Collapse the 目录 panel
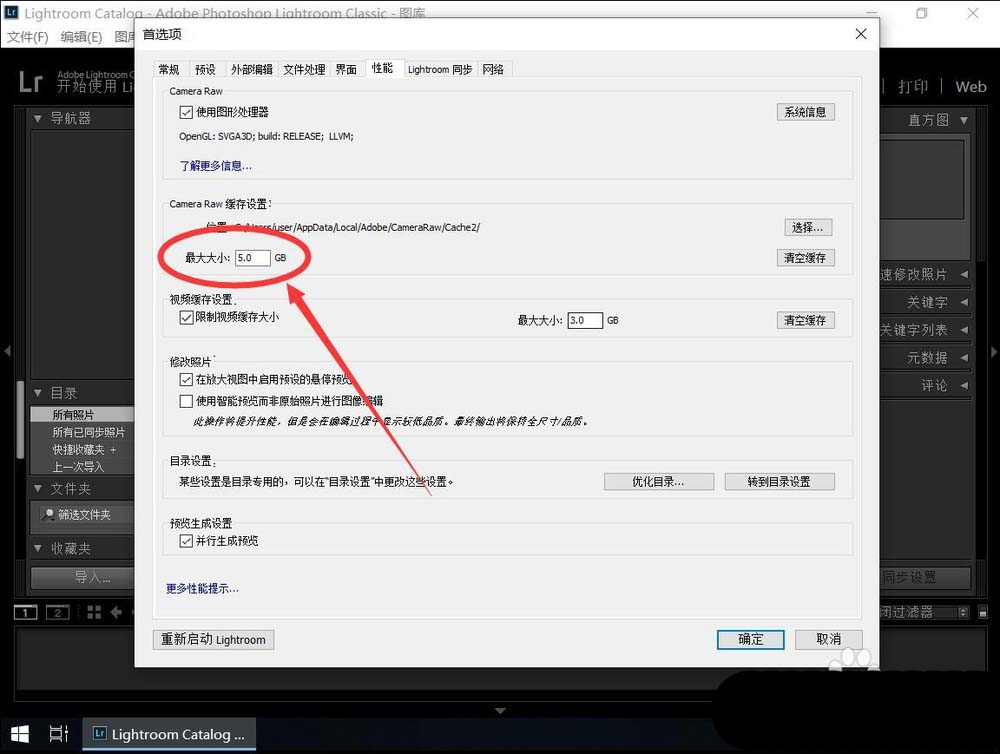The height and width of the screenshot is (754, 1000). point(38,393)
